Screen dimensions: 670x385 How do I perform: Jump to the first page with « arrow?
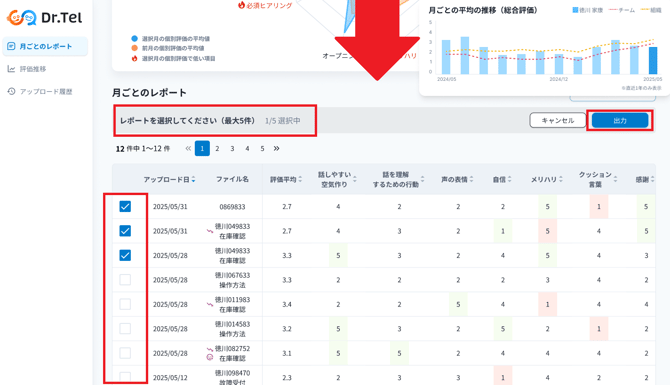(x=188, y=148)
